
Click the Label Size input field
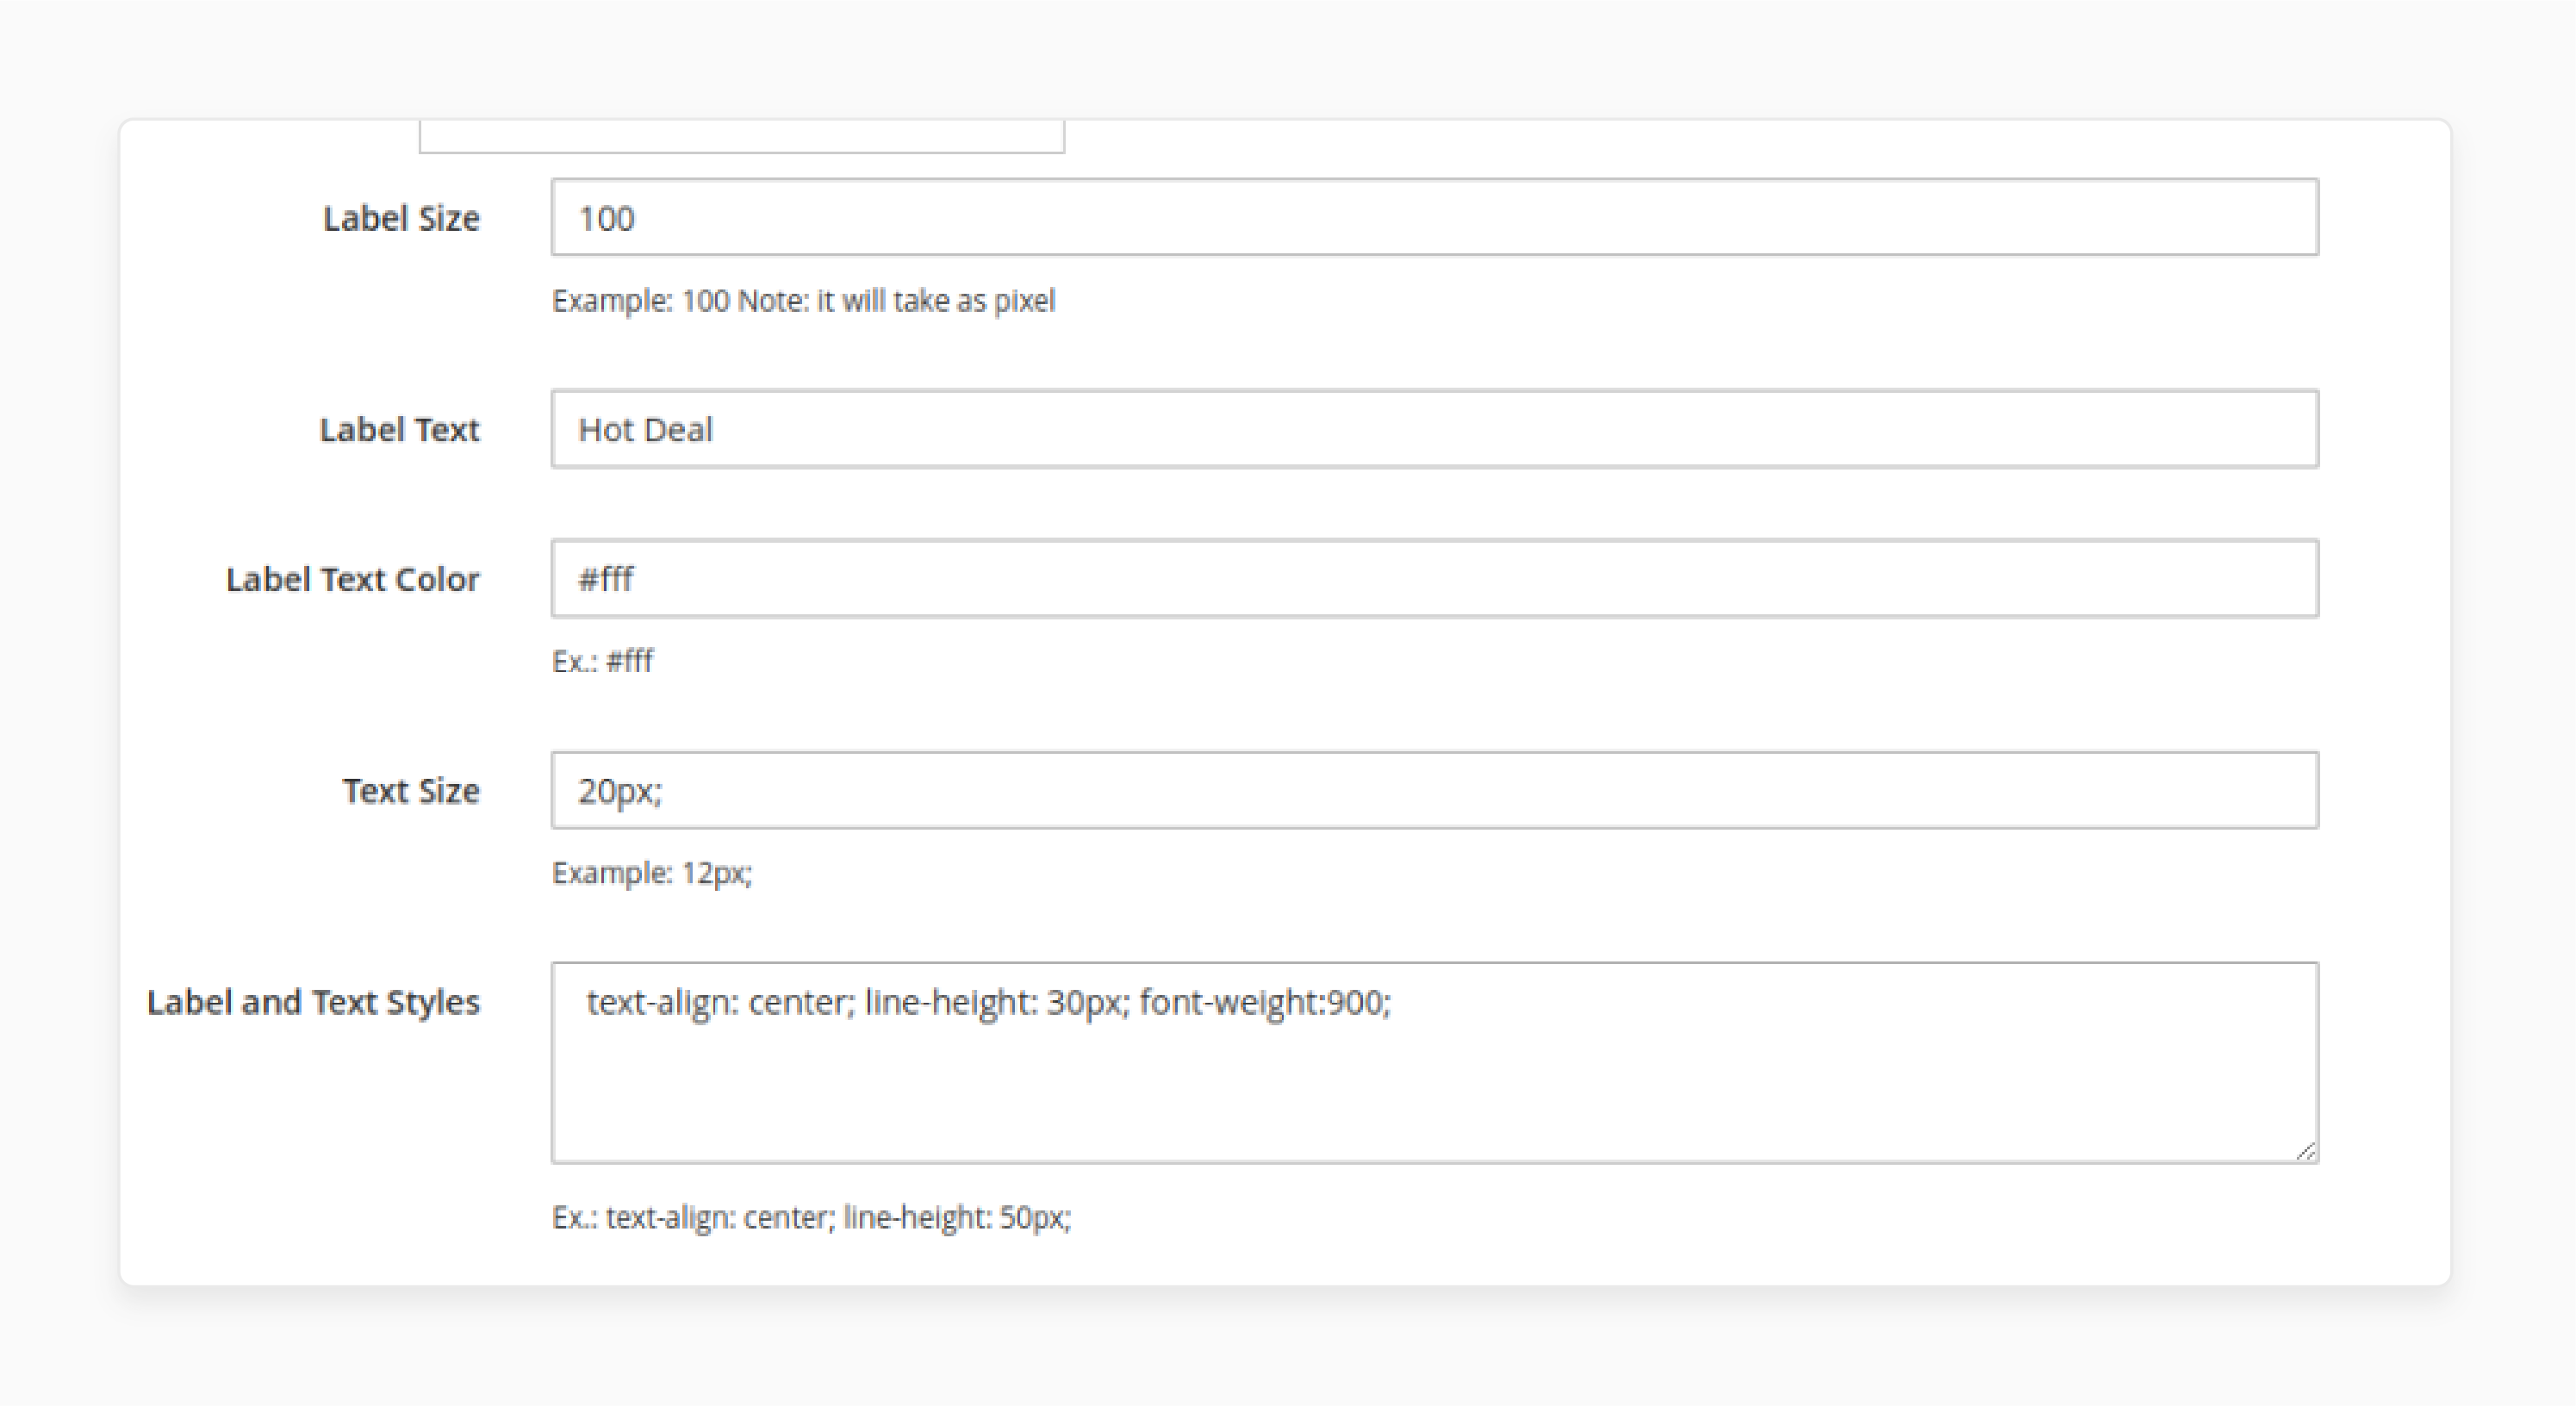1434,217
